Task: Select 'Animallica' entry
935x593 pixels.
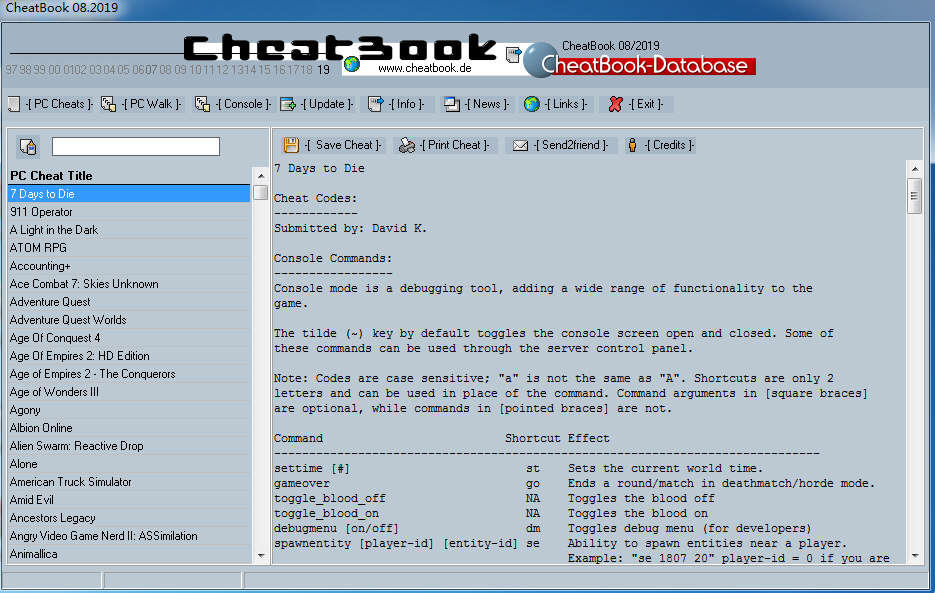Action: 129,554
